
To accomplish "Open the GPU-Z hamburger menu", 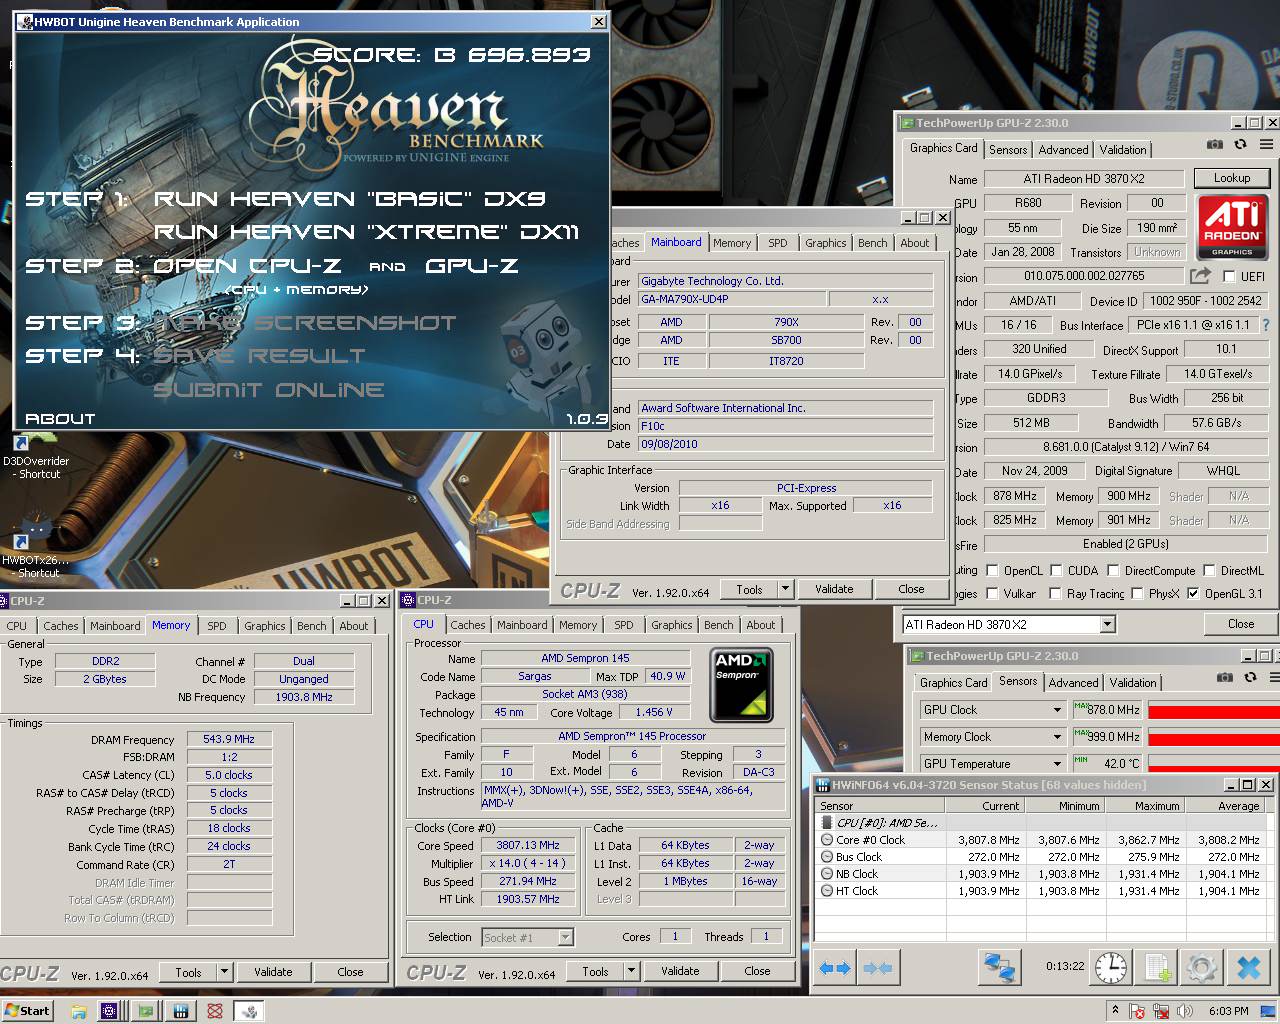I will pos(1266,145).
